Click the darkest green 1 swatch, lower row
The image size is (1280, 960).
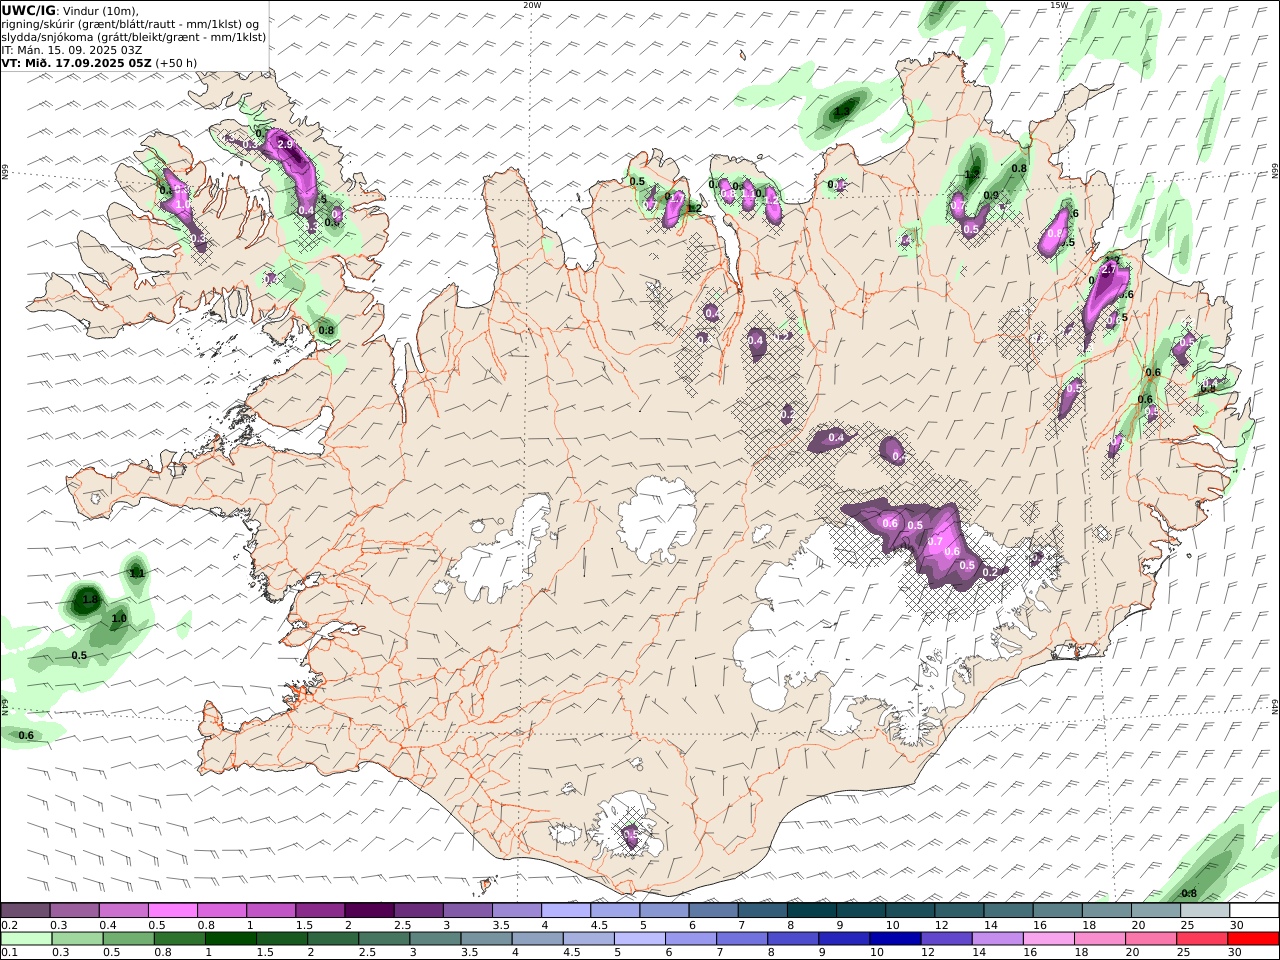pyautogui.click(x=231, y=938)
